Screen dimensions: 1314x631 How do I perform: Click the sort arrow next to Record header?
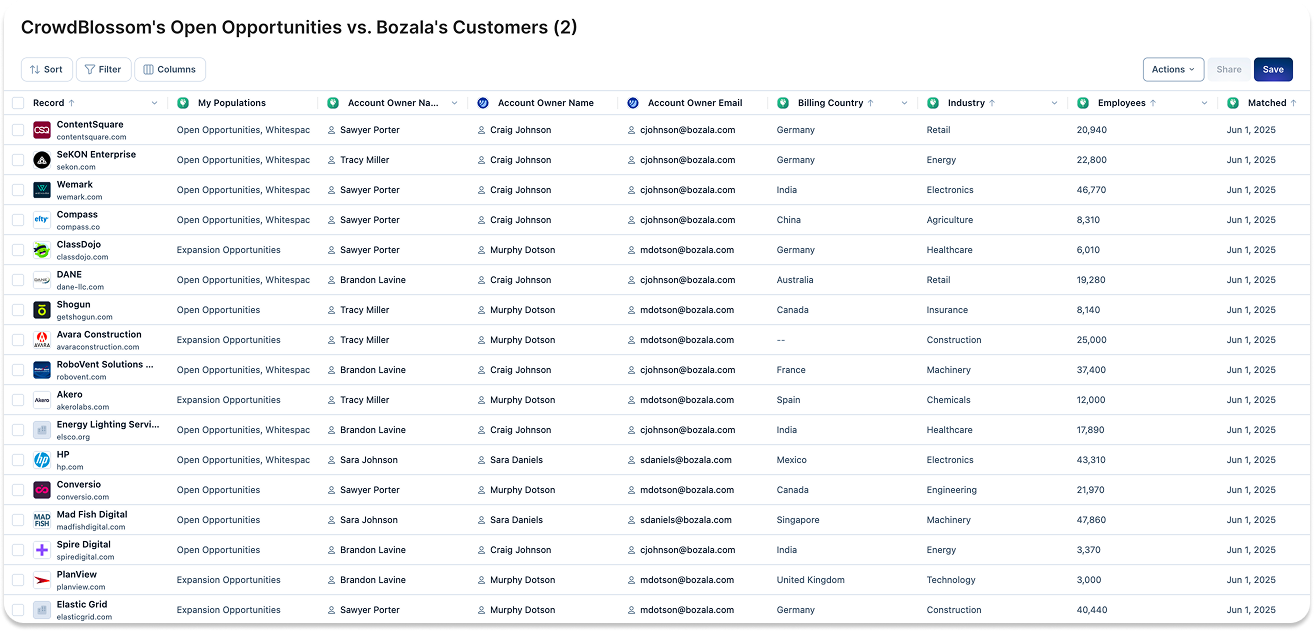[x=71, y=103]
